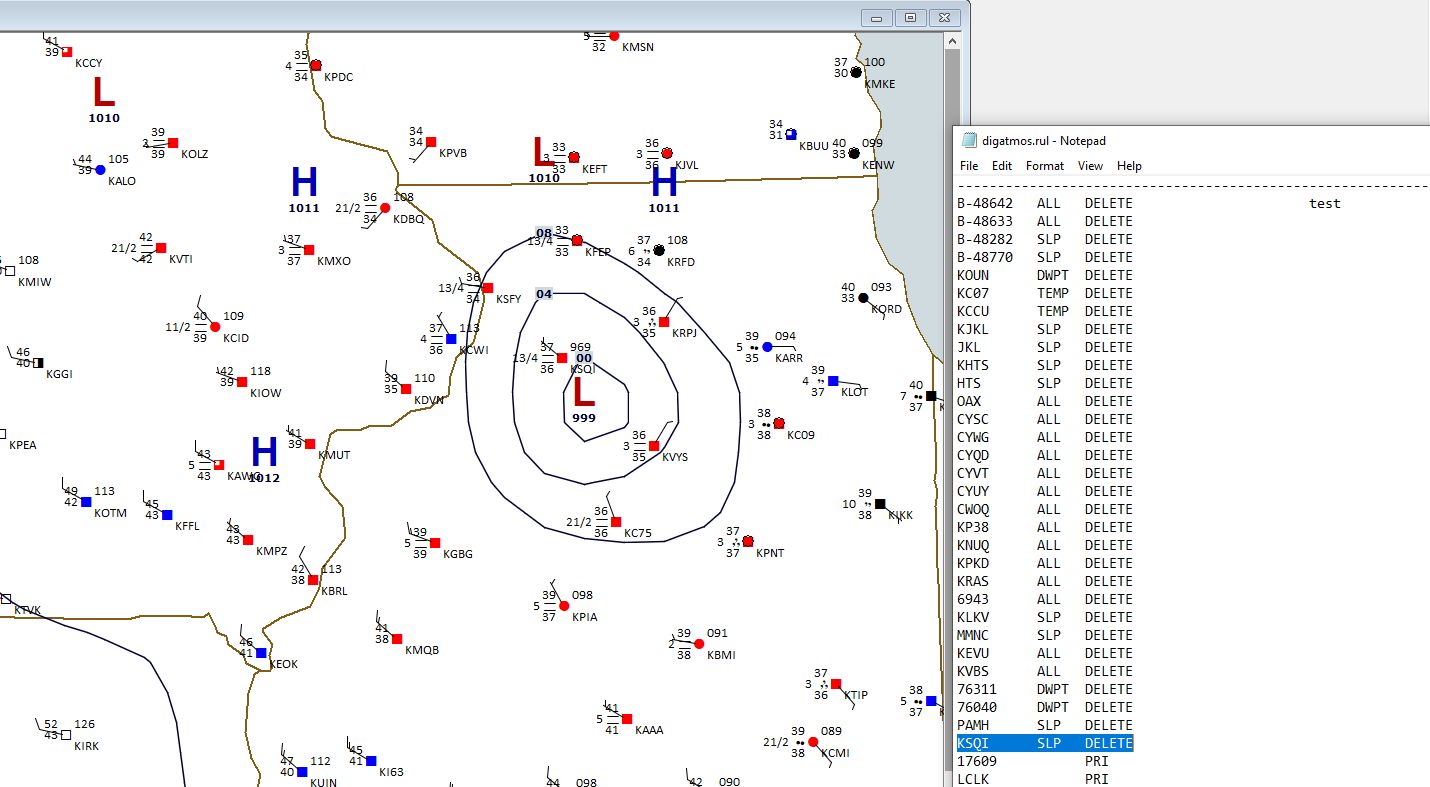
Task: Click the Notepad icon in the title bar
Action: click(x=968, y=141)
